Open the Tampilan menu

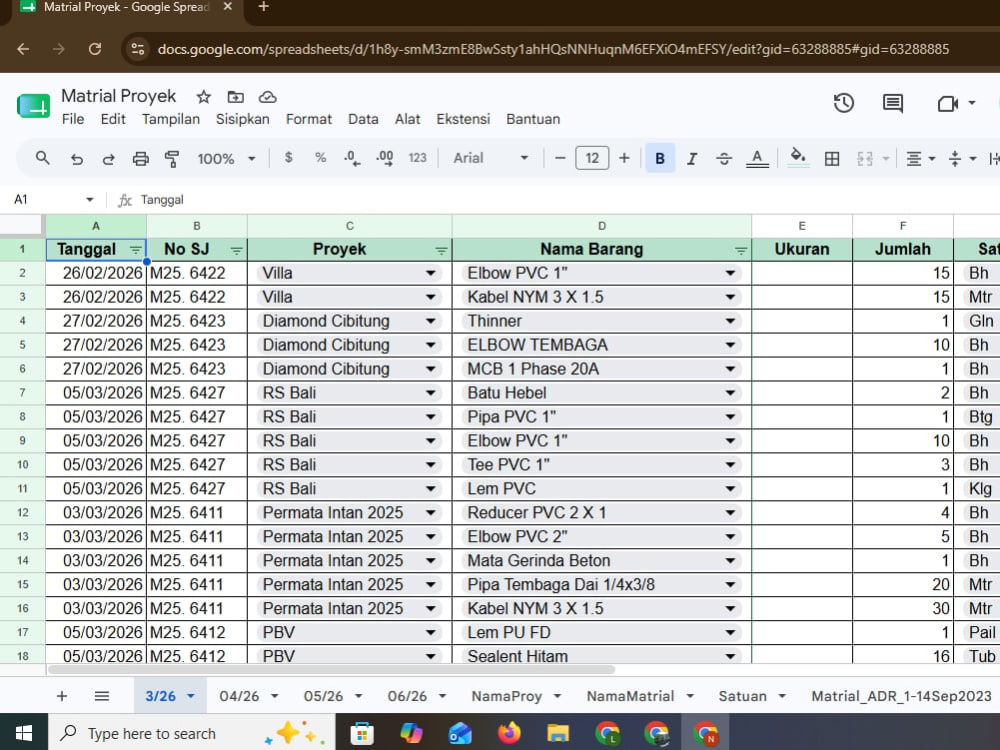tap(171, 119)
